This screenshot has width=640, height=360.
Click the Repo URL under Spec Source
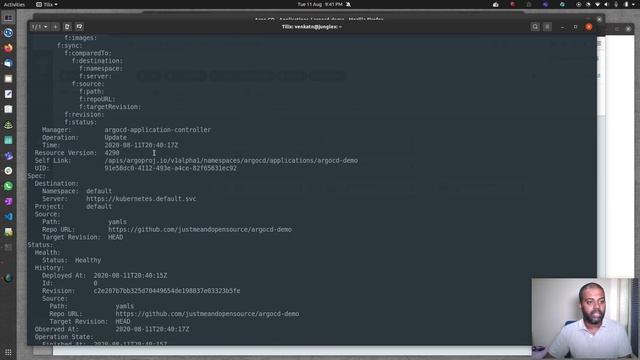coord(200,229)
